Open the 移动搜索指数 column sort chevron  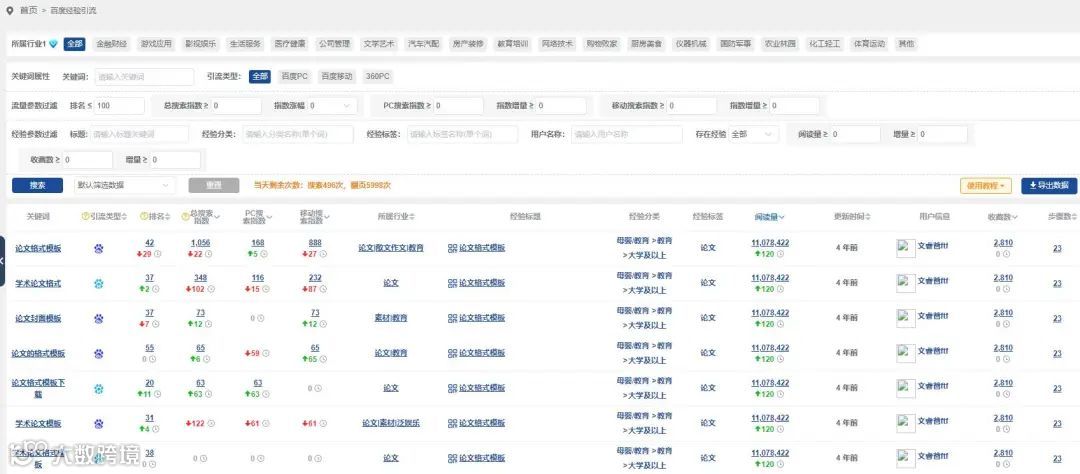click(327, 216)
